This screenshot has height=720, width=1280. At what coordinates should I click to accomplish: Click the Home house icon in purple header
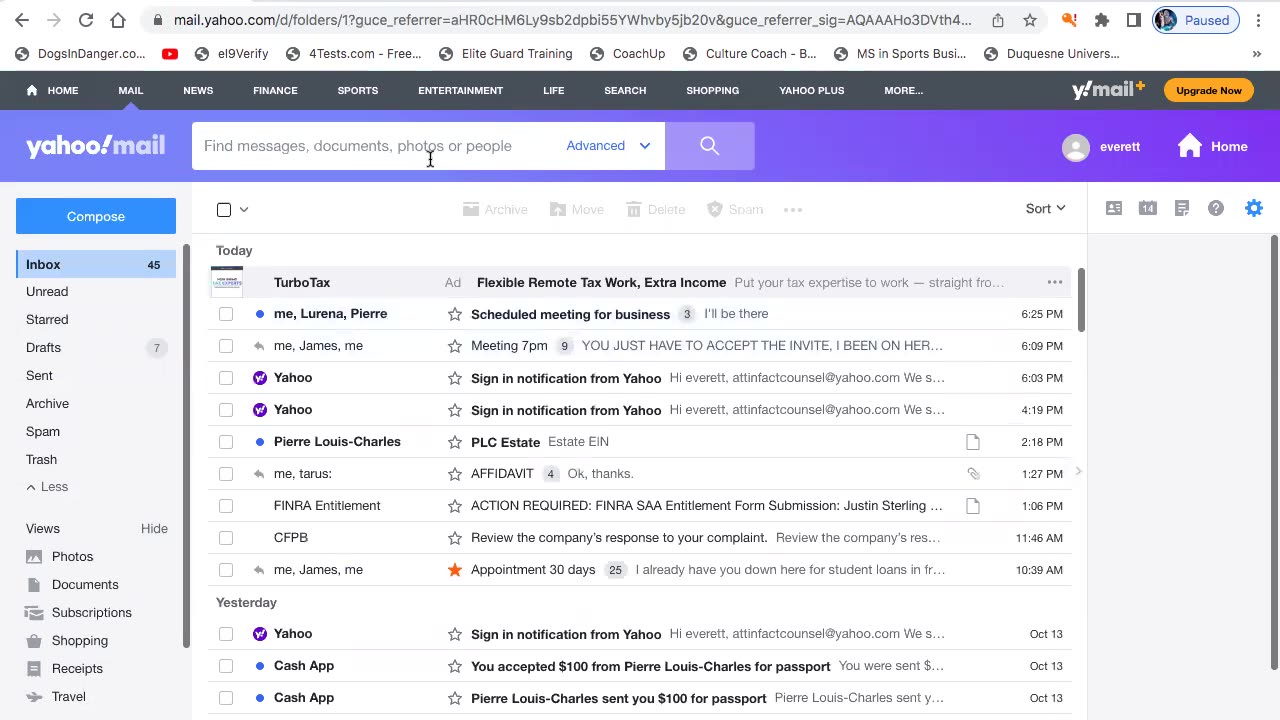coord(1190,146)
